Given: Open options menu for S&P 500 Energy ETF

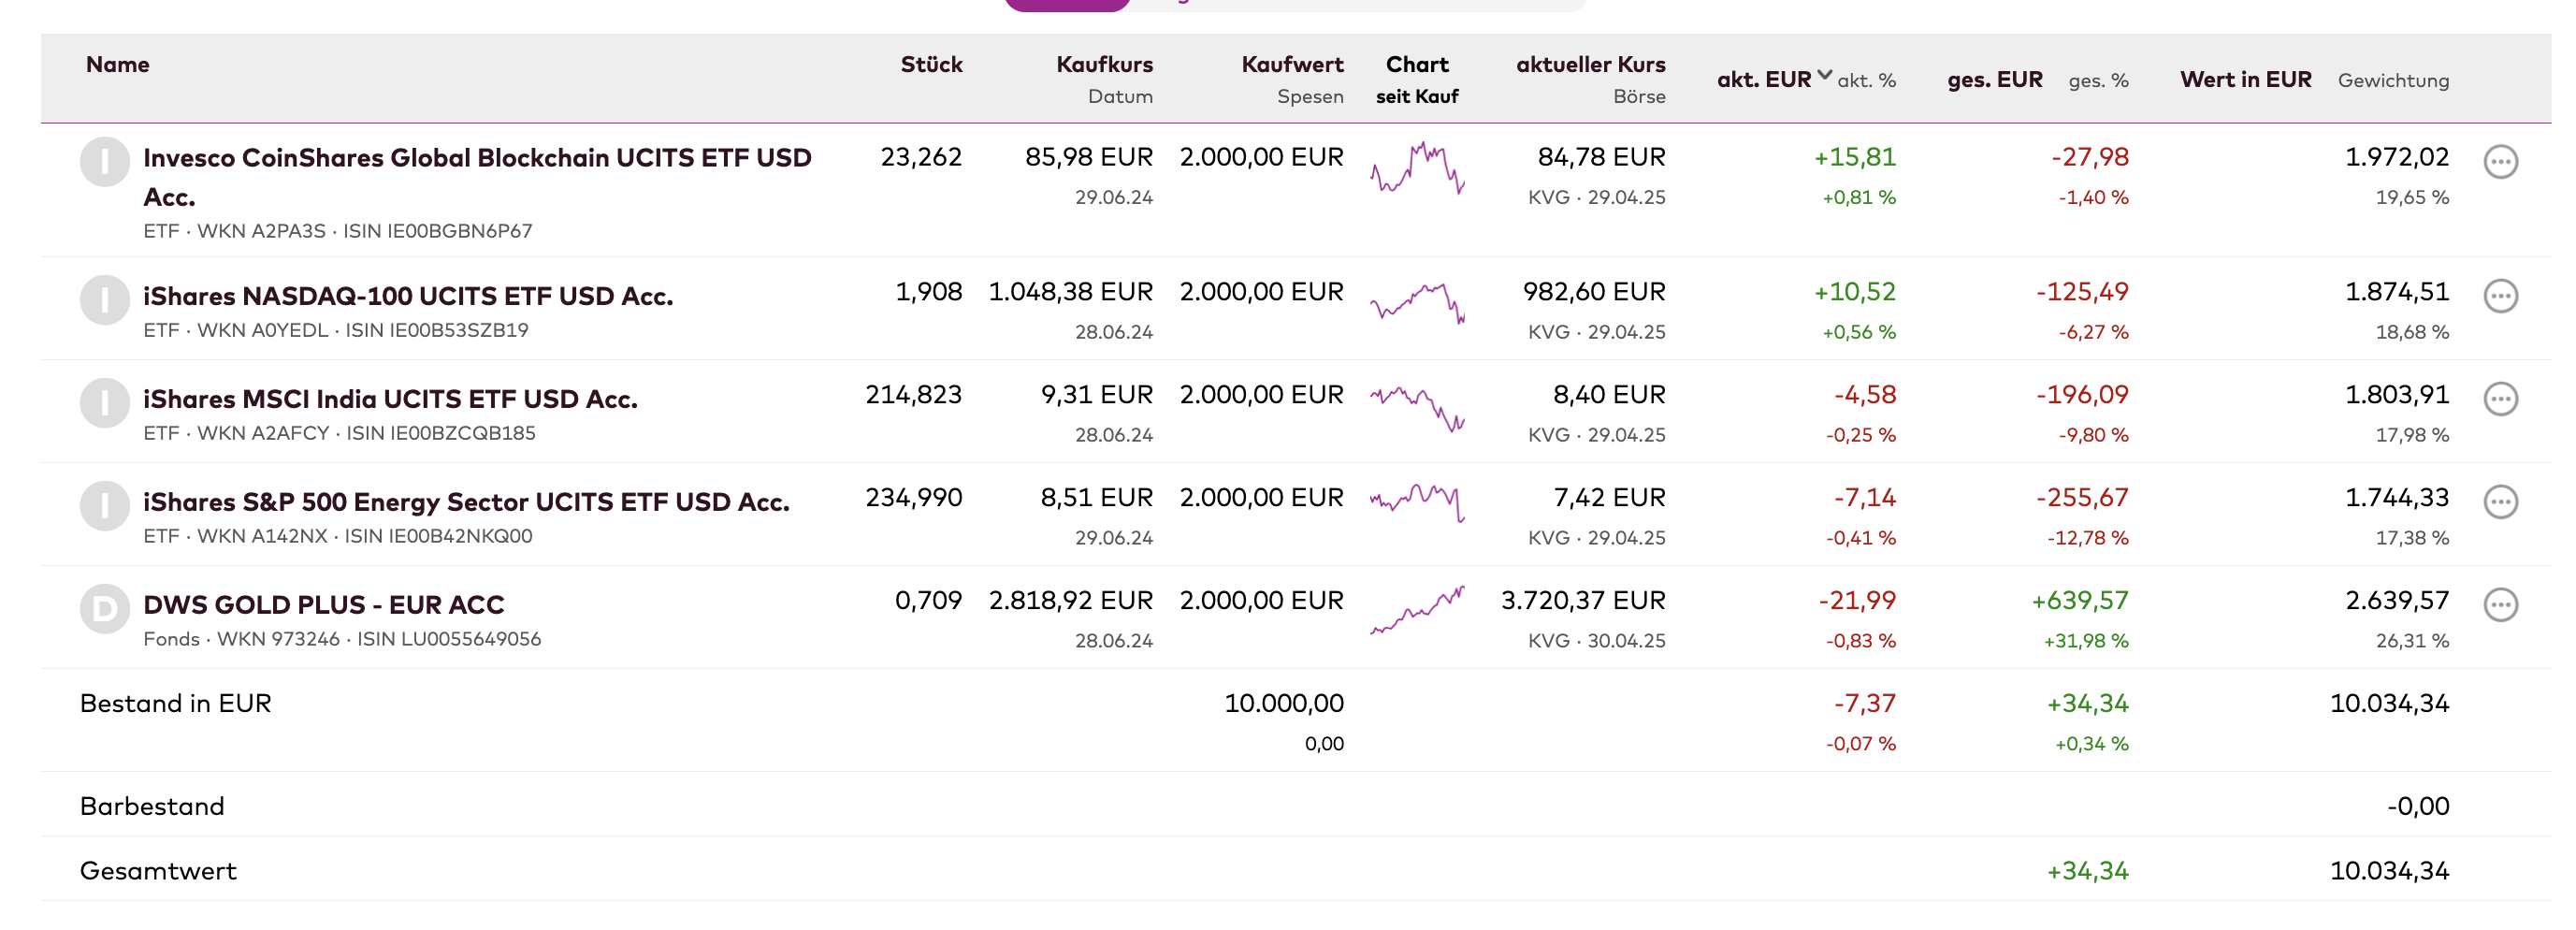Looking at the screenshot, I should 2500,502.
